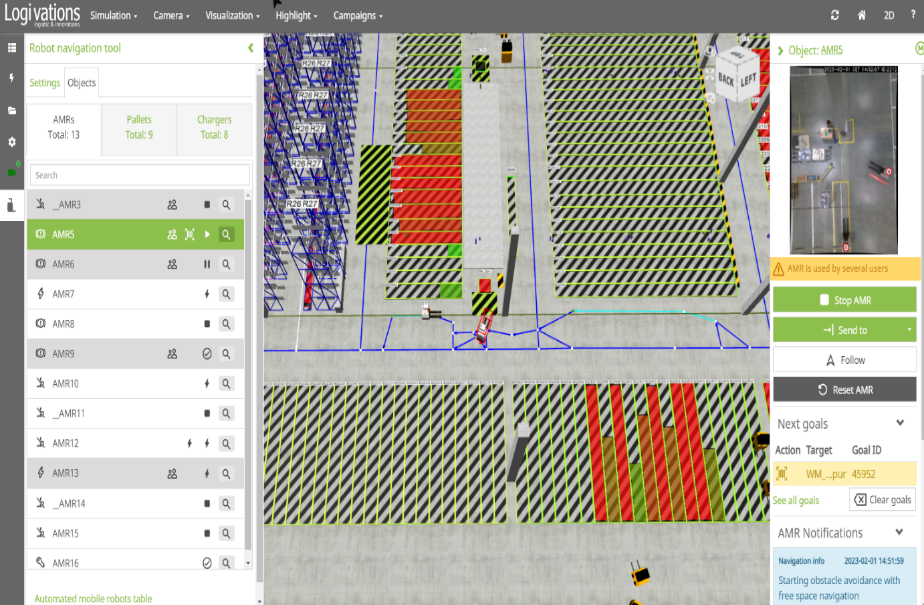This screenshot has height=605, width=924.
Task: Select the Chargers Total 8 tab
Action: coord(214,127)
